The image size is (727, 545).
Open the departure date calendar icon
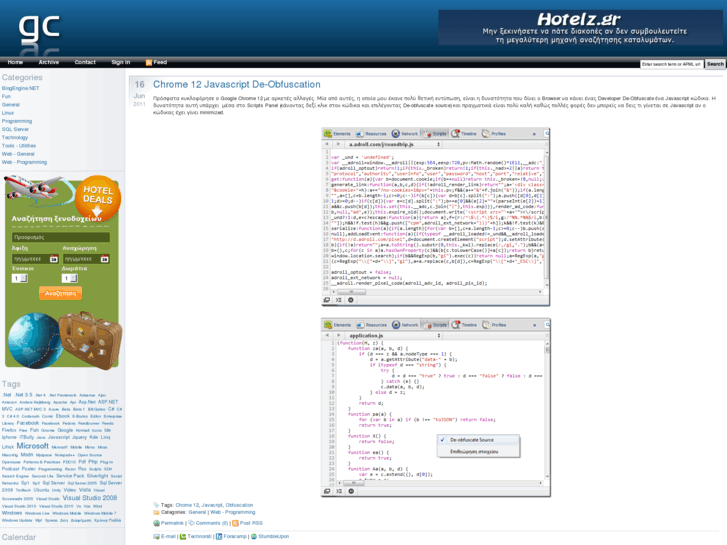point(105,259)
